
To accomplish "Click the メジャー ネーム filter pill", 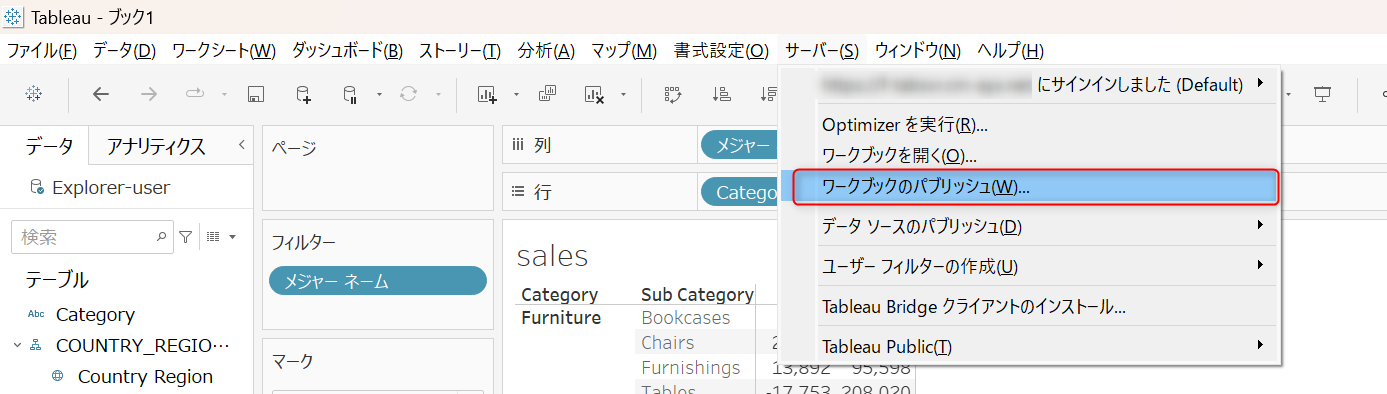I will pyautogui.click(x=378, y=281).
